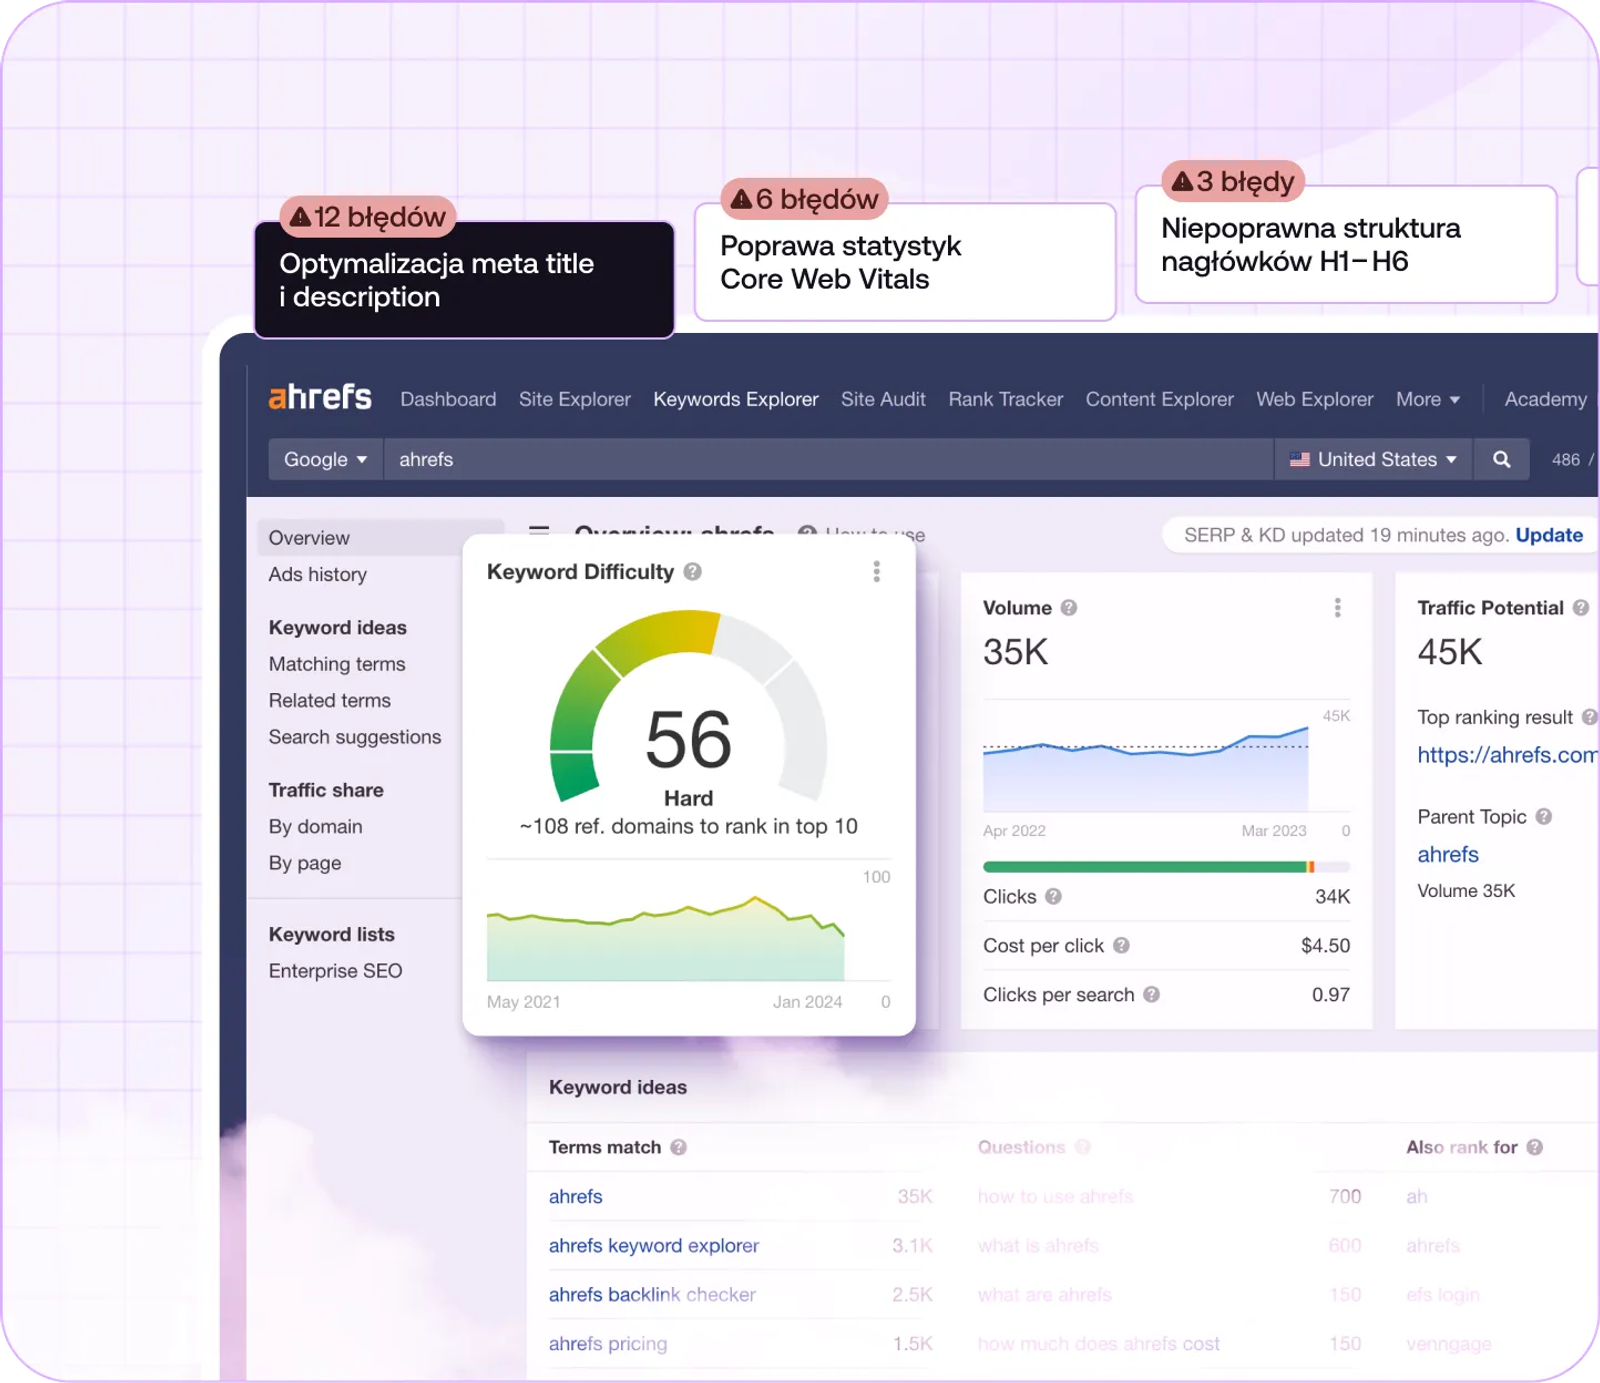Click help icon beside Parent Topic

(1544, 817)
